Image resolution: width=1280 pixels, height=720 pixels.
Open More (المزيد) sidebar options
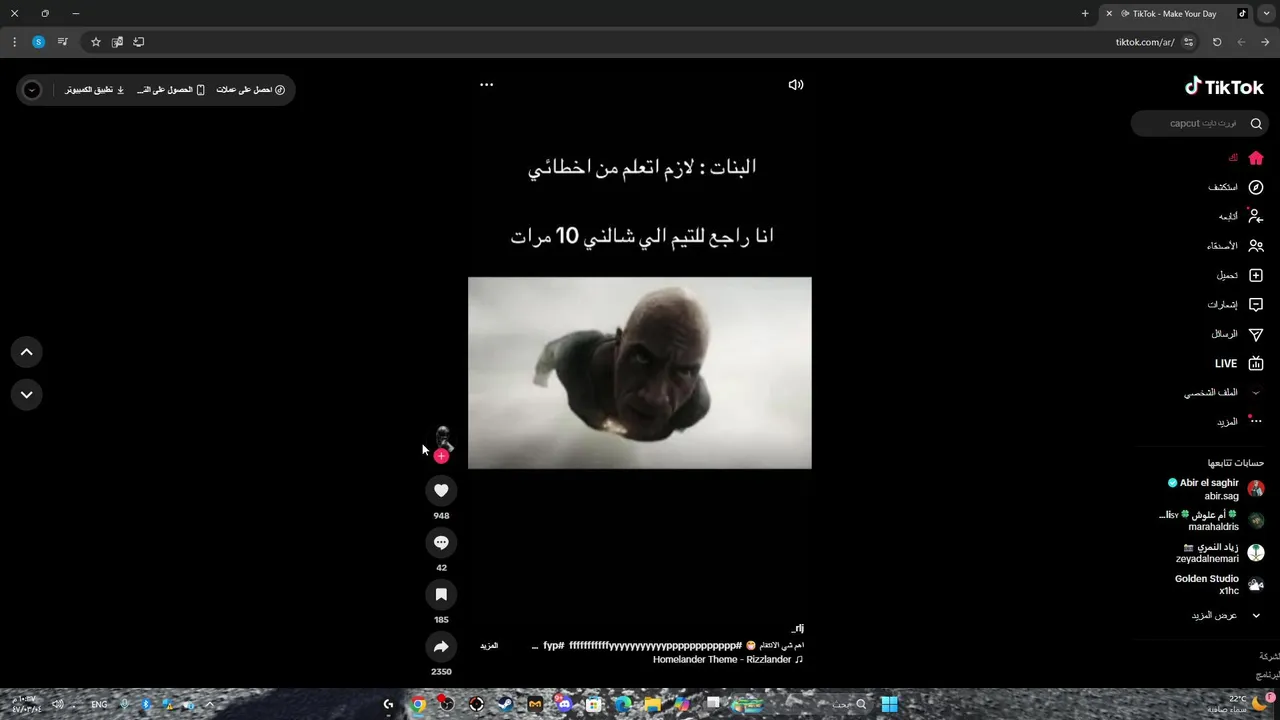point(1240,422)
